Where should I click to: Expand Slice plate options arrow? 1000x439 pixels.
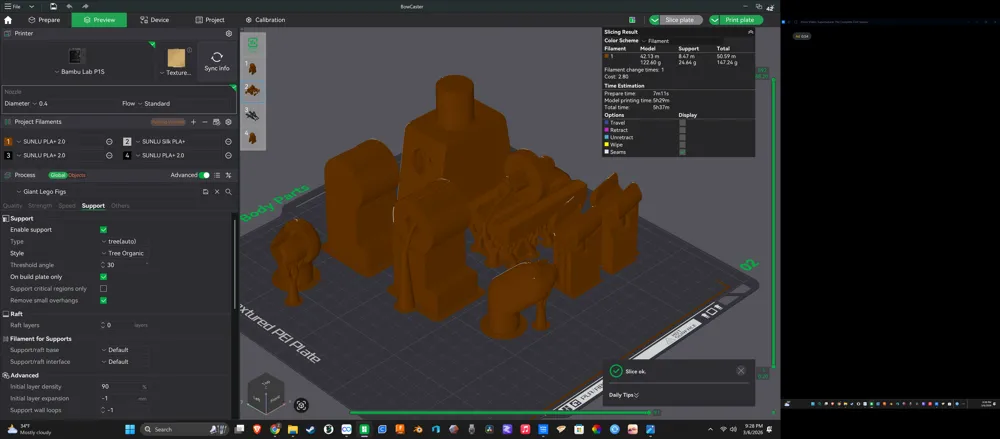tap(654, 20)
